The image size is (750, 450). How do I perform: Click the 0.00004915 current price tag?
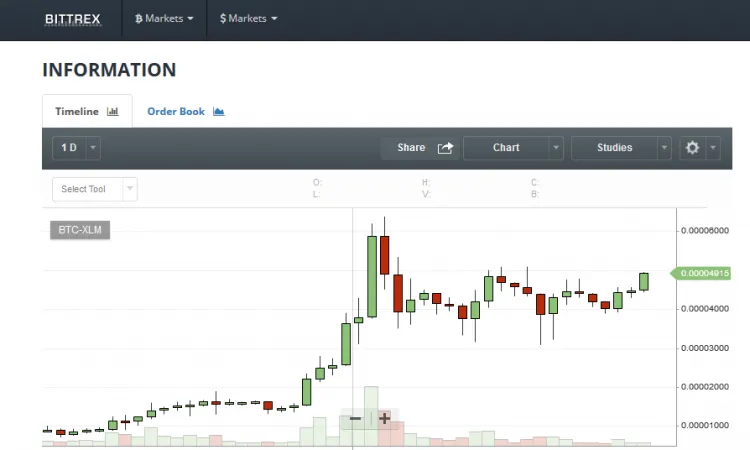(701, 273)
